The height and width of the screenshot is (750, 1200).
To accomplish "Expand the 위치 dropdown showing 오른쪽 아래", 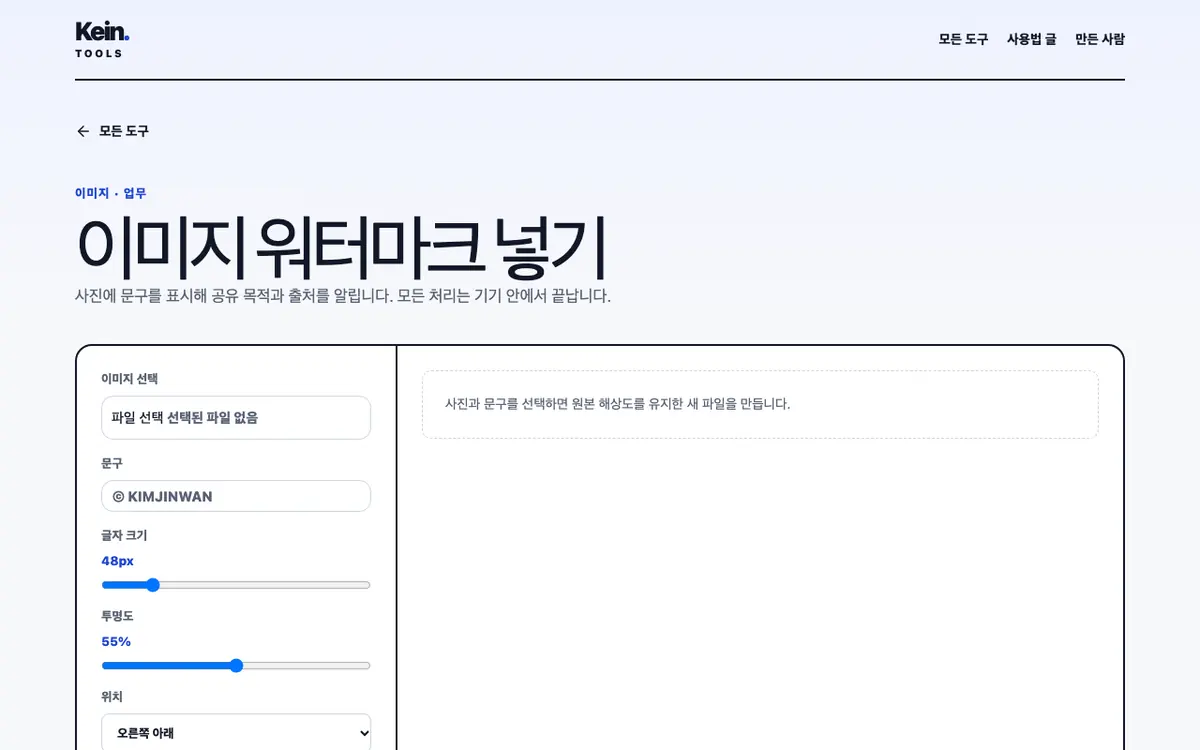I will point(236,733).
